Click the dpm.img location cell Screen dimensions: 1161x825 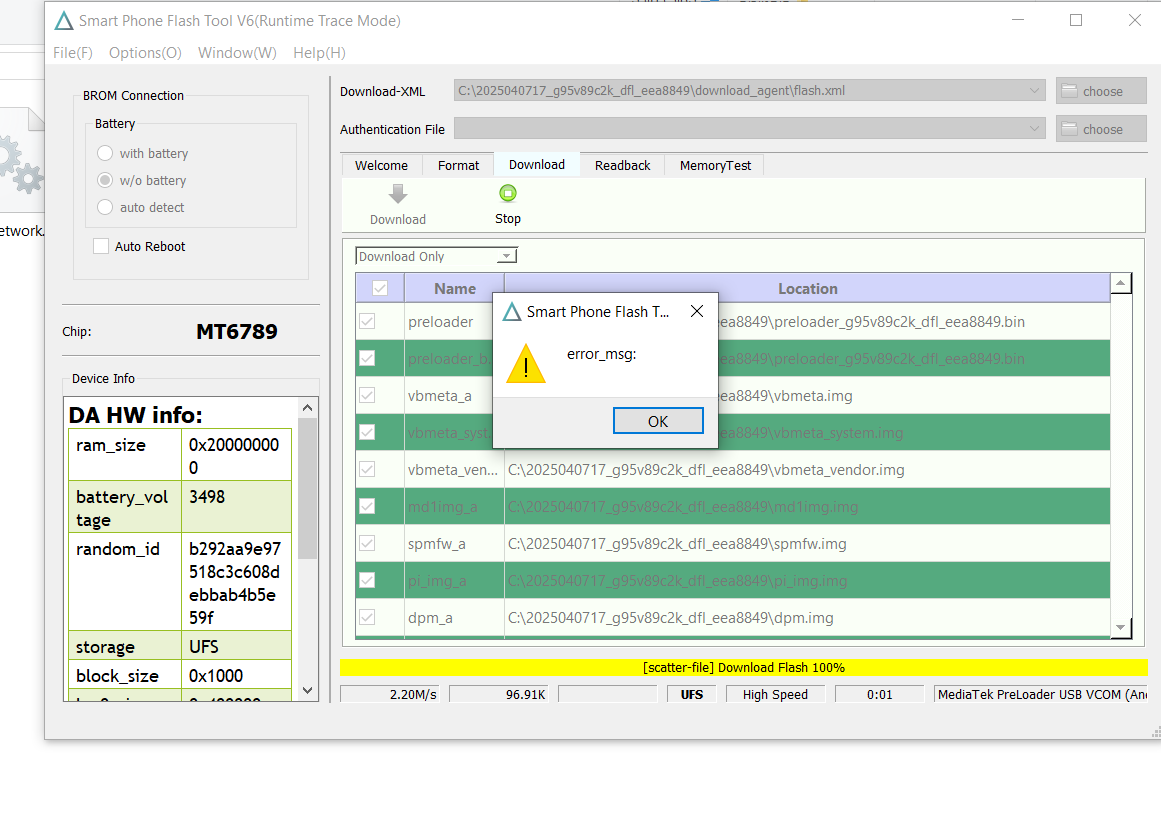point(807,618)
